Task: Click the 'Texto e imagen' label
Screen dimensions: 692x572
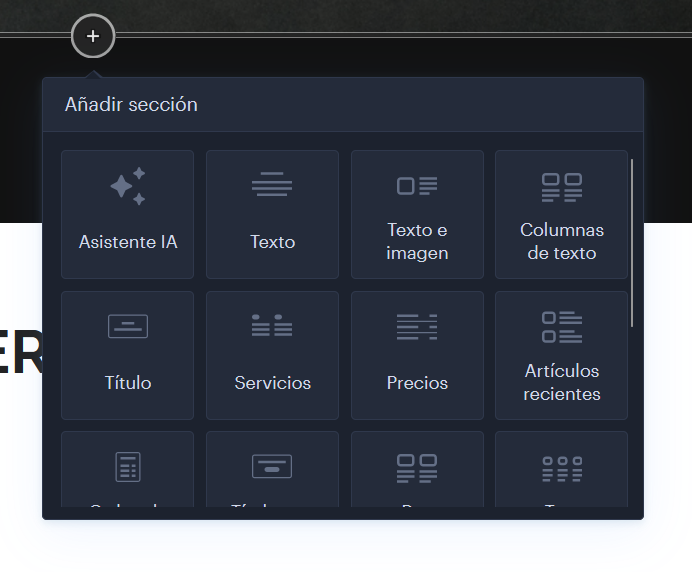Action: tap(417, 242)
